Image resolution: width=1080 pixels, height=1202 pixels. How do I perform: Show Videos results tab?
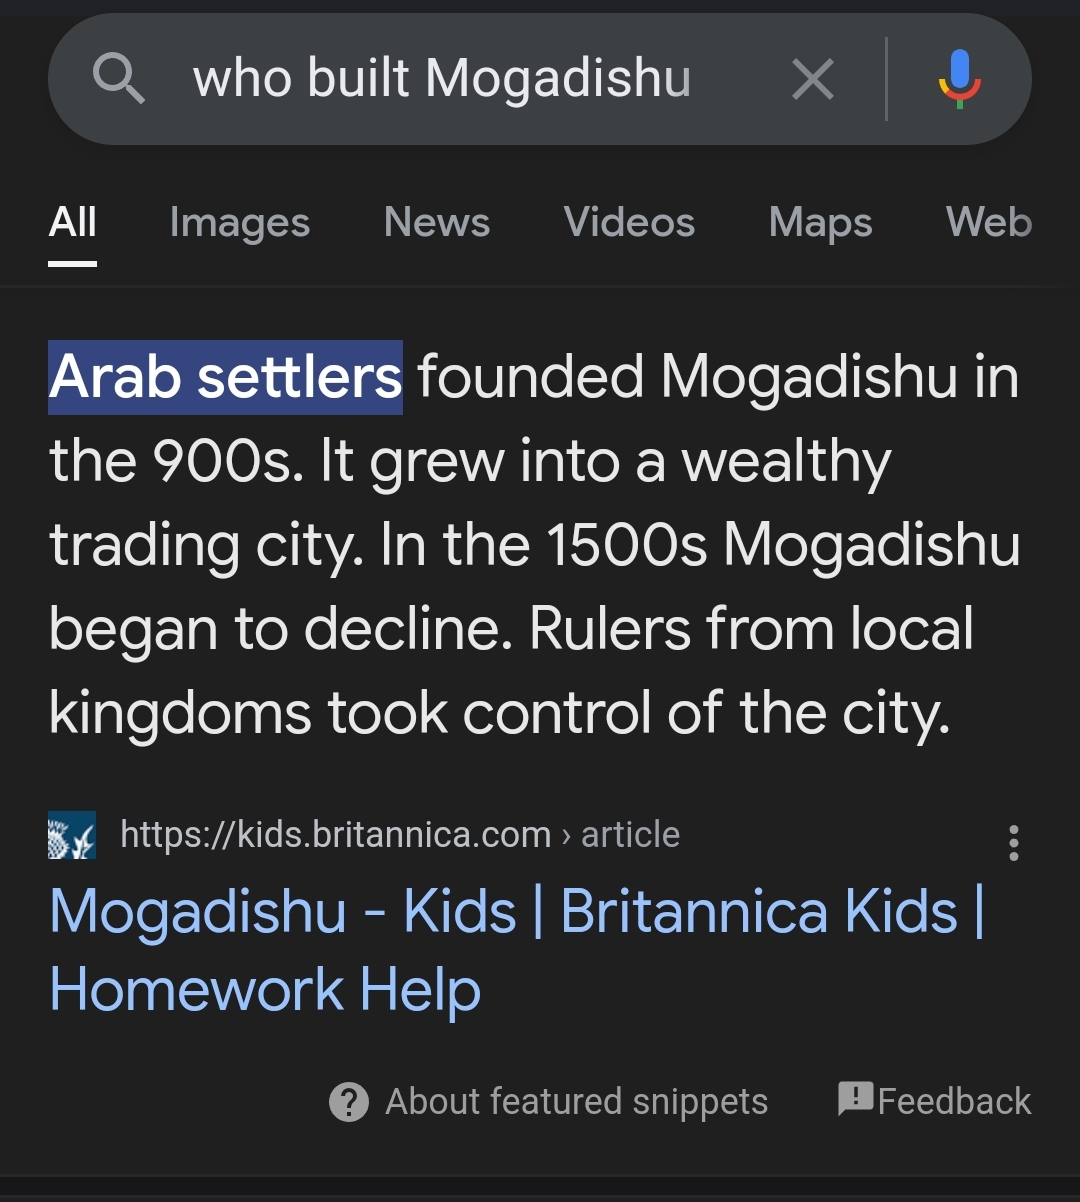629,222
